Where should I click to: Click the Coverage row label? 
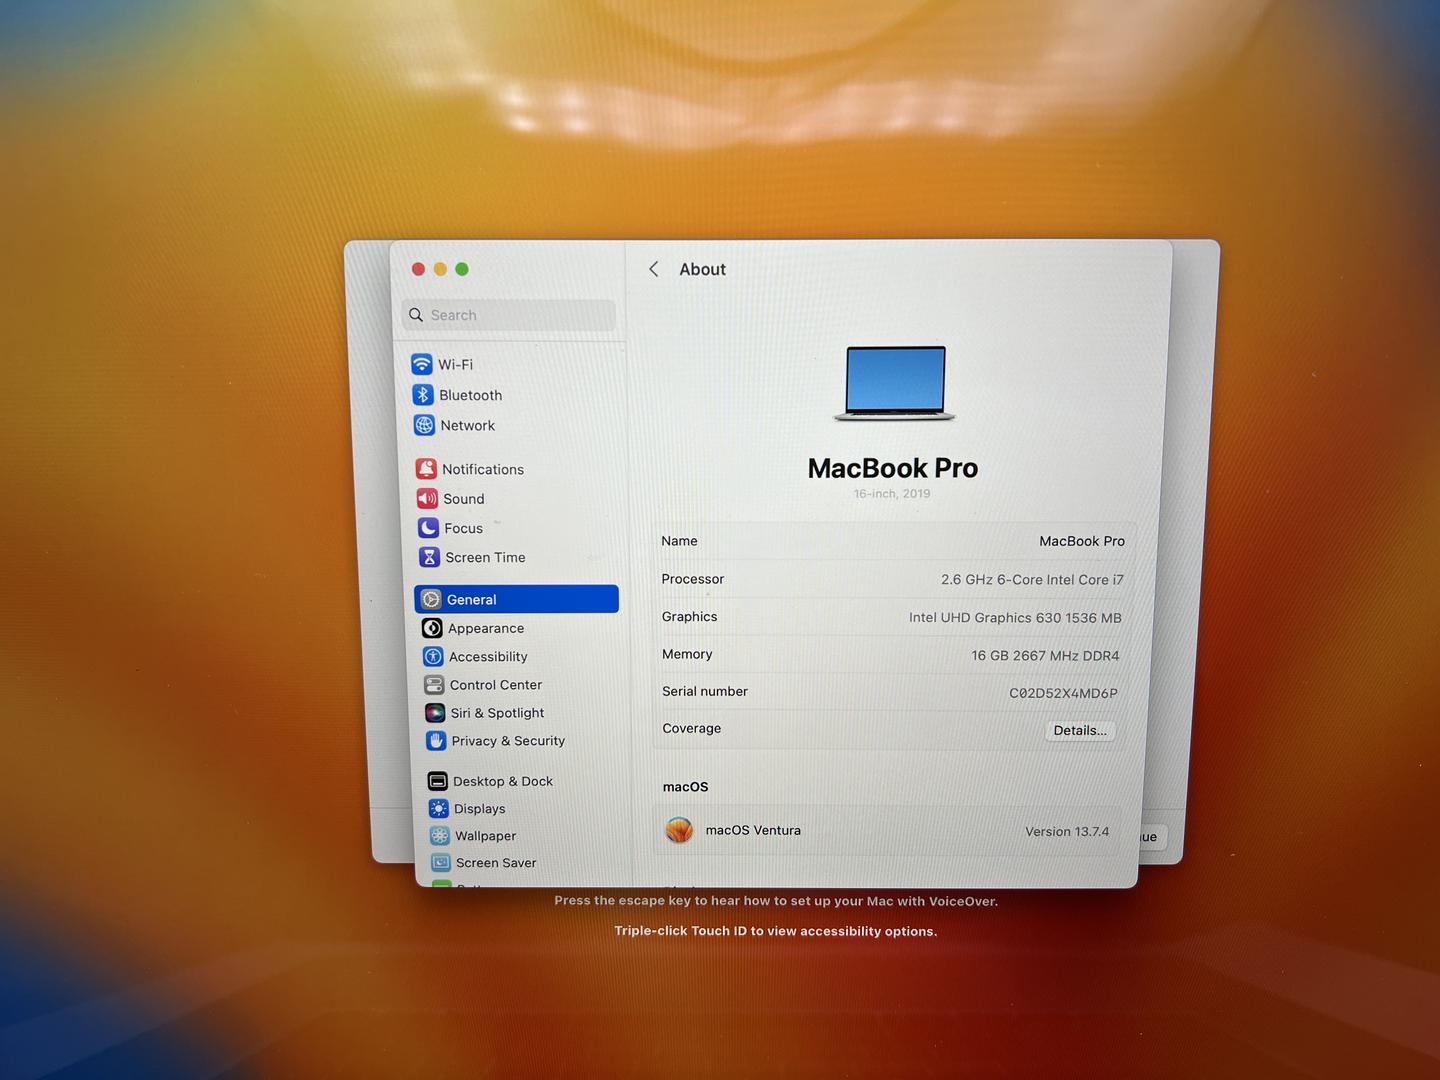691,728
